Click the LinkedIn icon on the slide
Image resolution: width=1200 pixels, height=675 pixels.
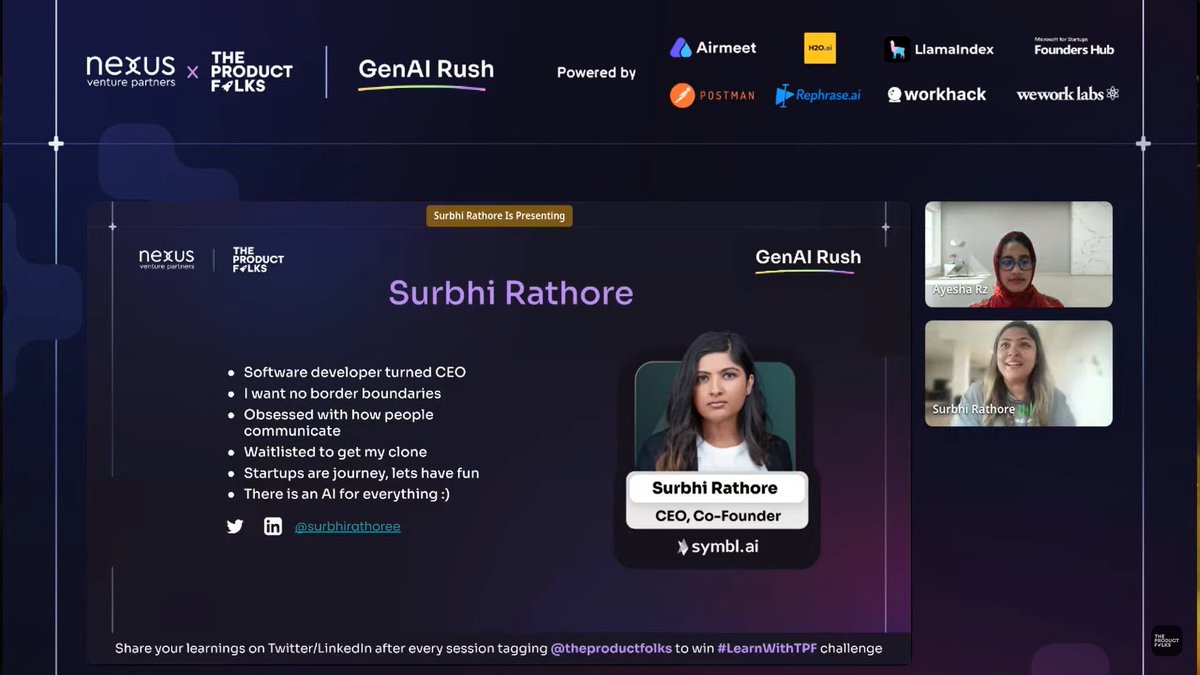273,526
